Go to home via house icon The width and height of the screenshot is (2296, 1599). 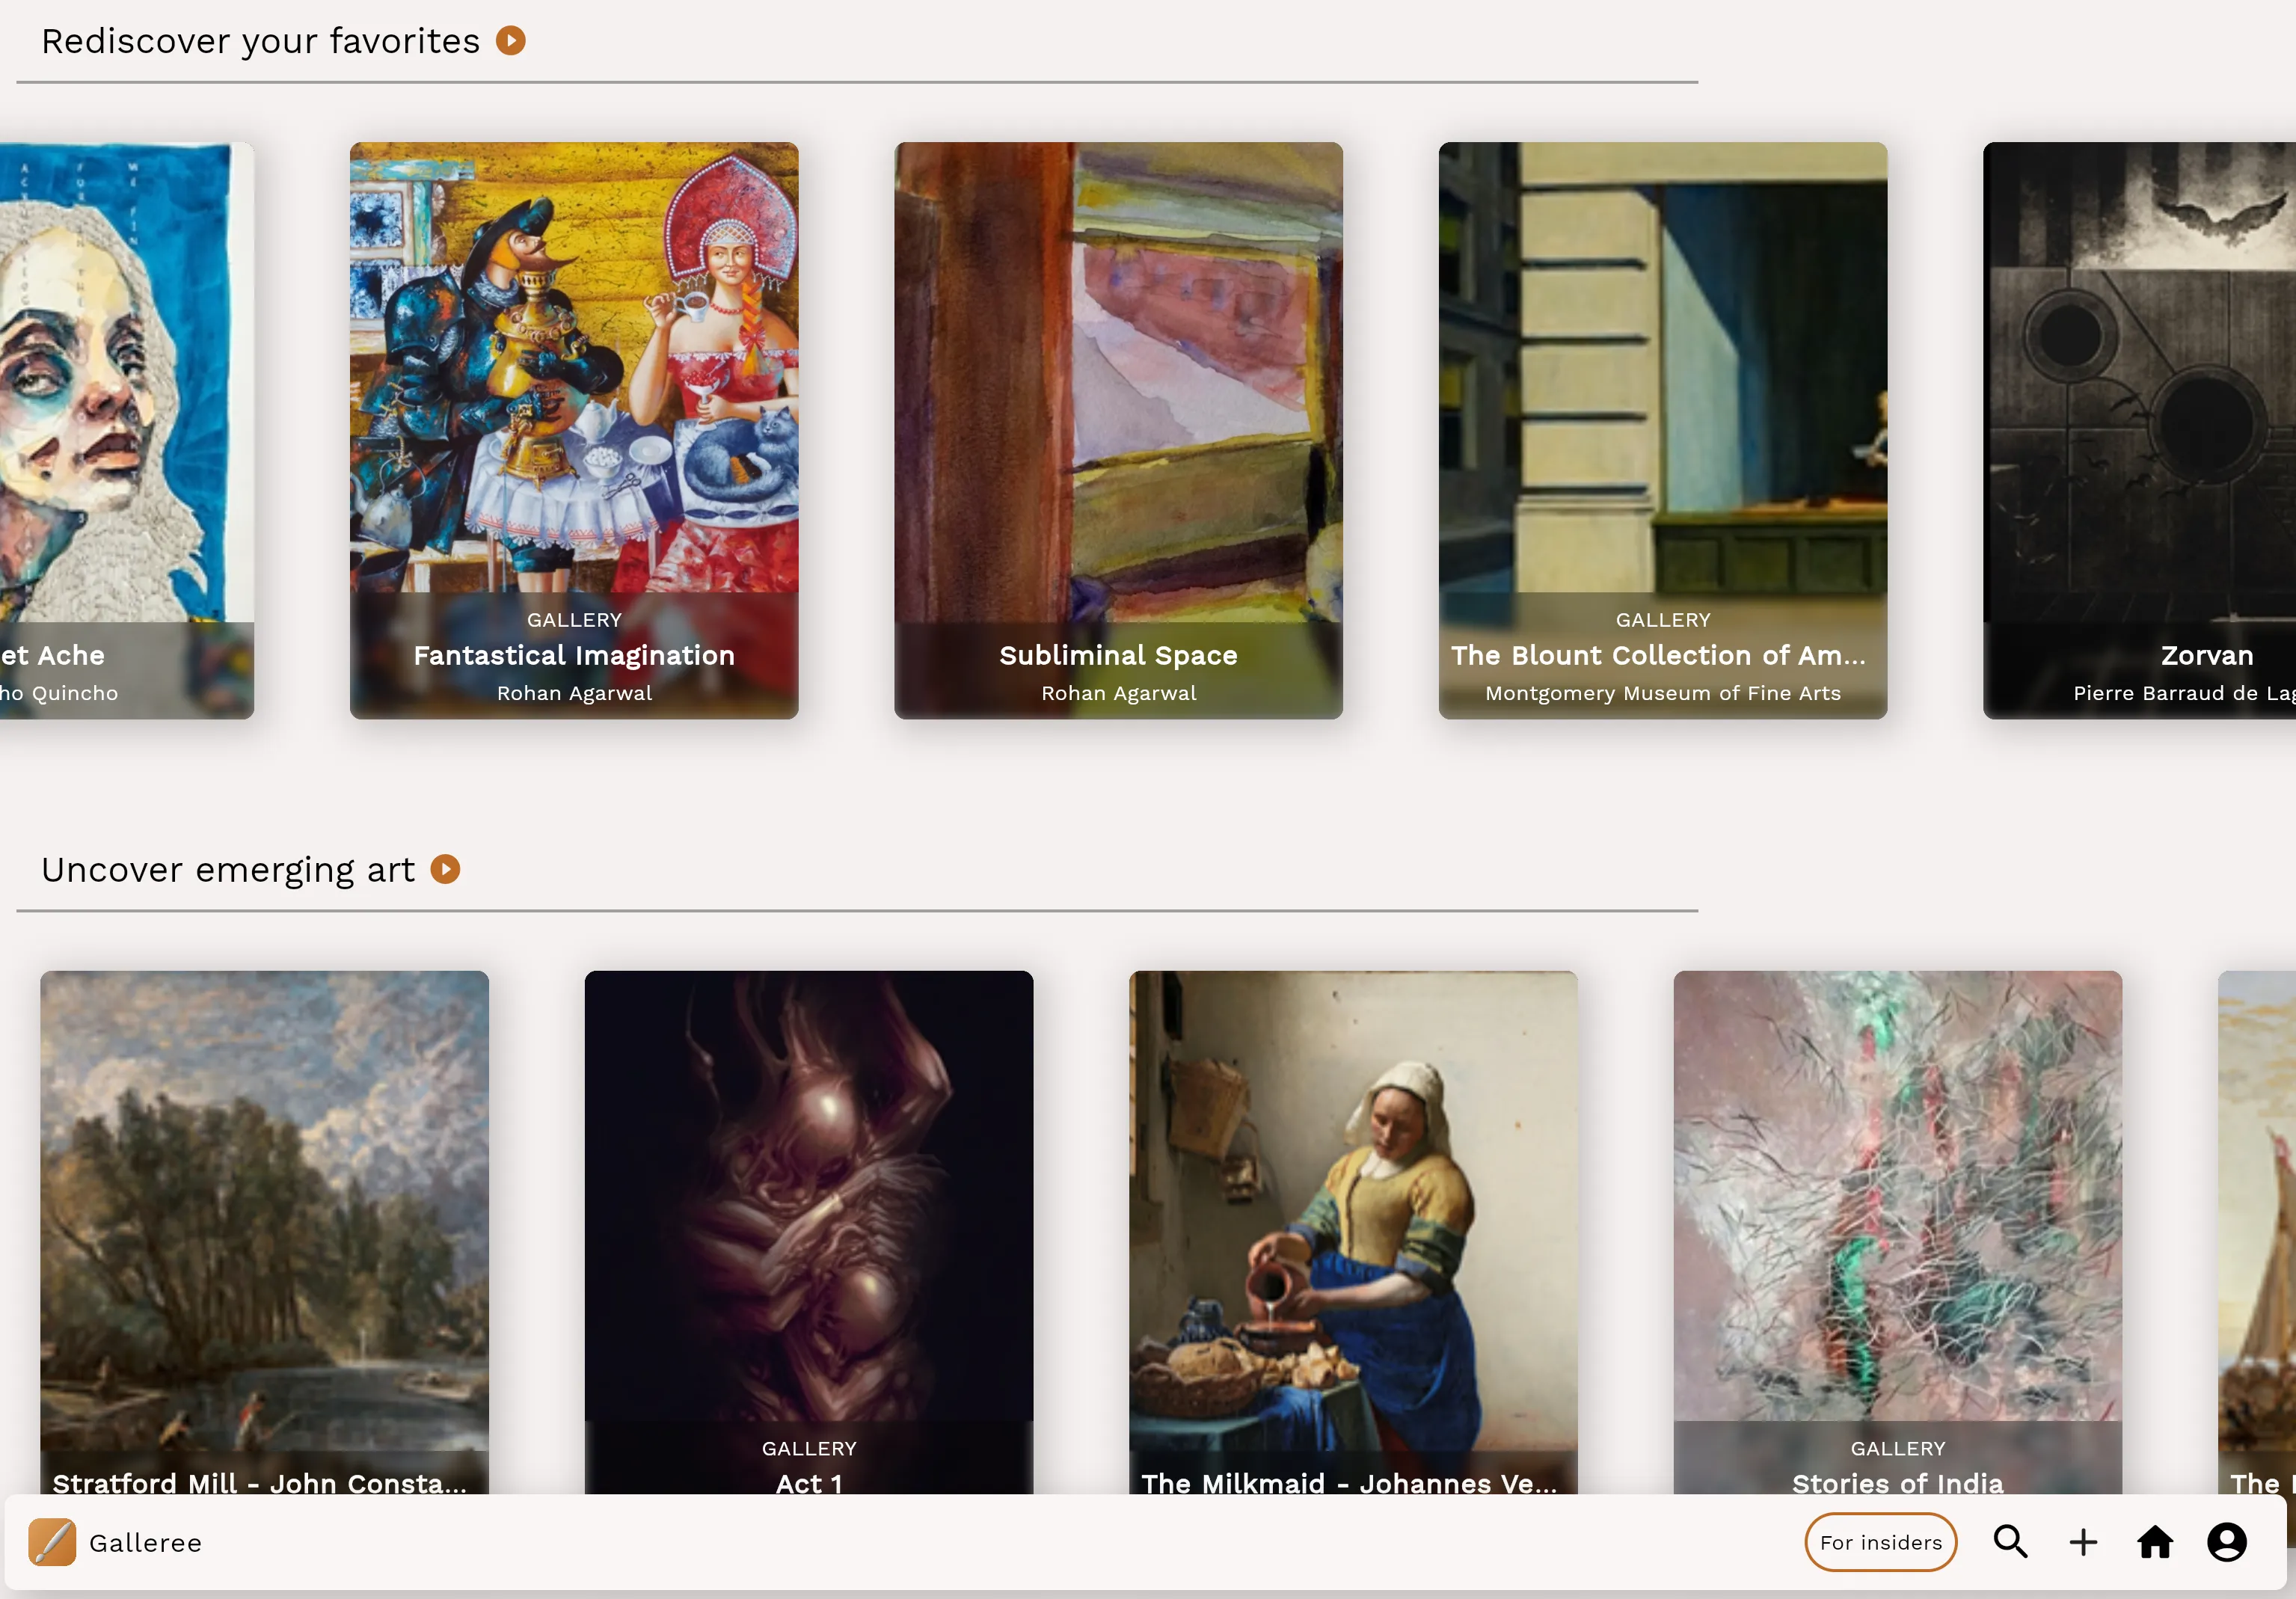(2155, 1542)
